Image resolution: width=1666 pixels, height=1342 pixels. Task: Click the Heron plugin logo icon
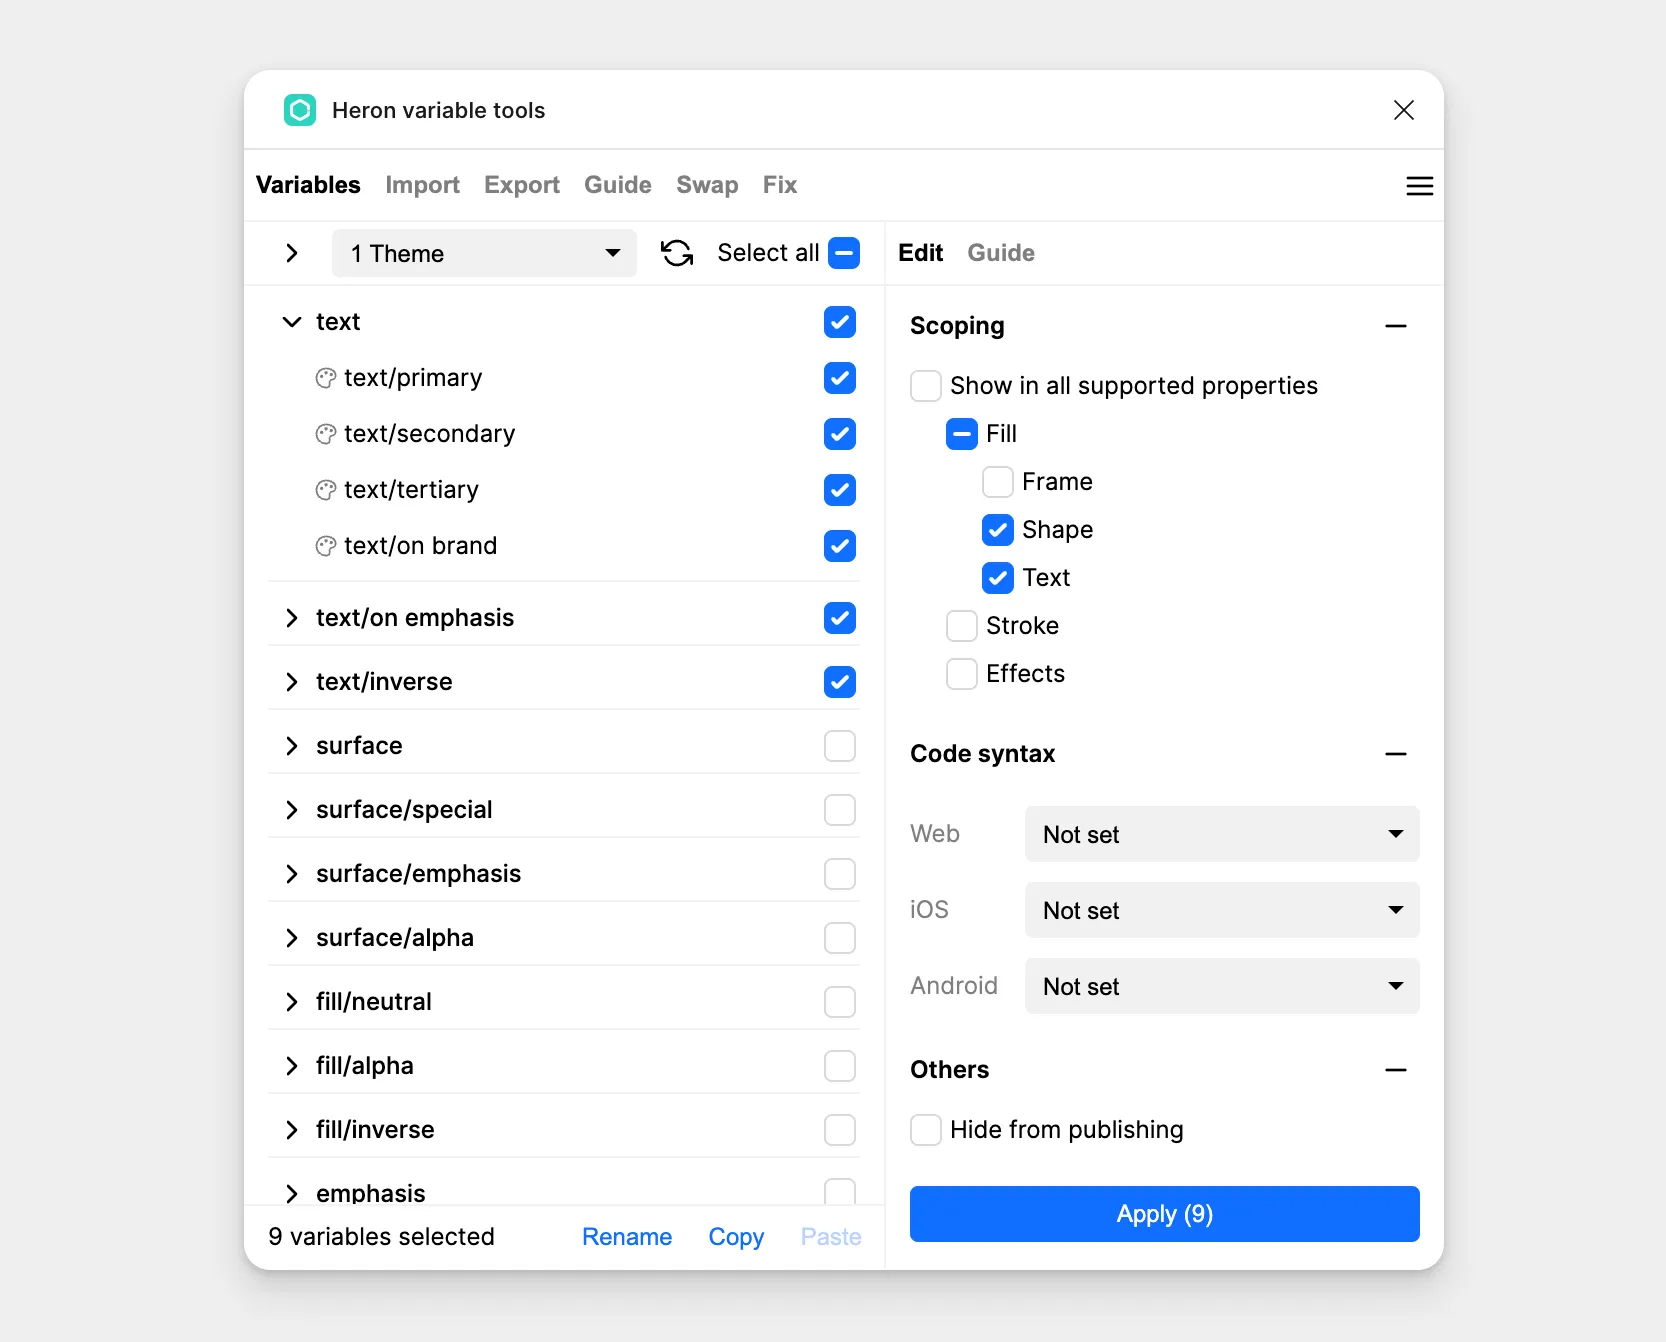click(300, 110)
